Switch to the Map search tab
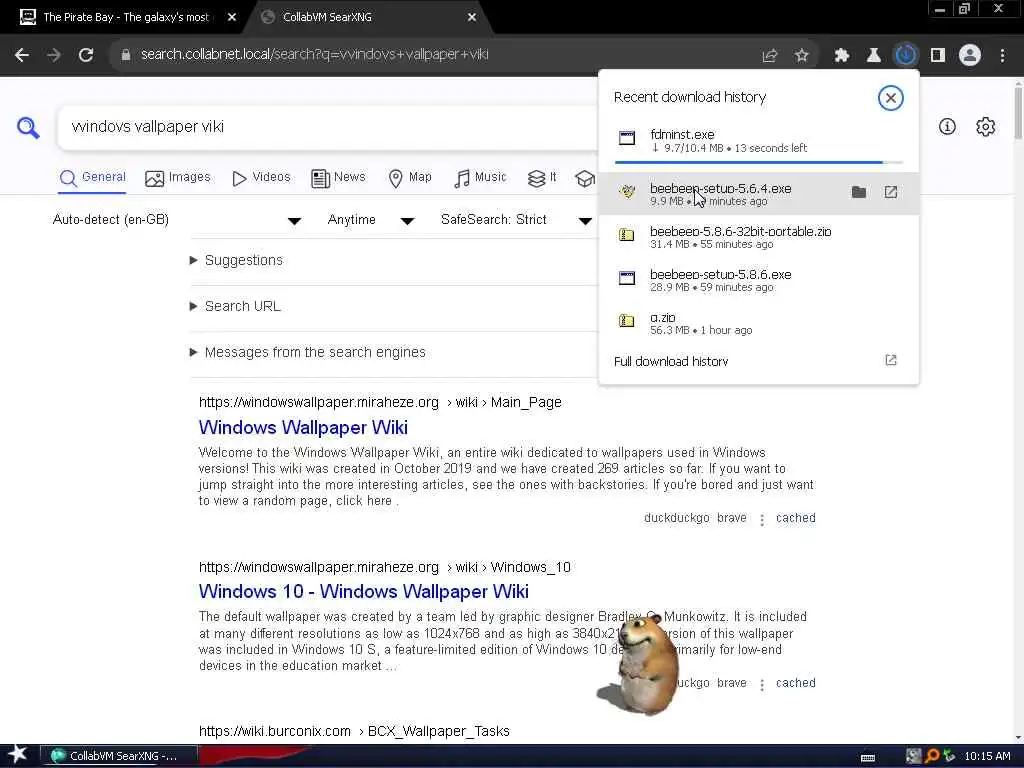Screen dimensions: 1024x768 point(410,178)
